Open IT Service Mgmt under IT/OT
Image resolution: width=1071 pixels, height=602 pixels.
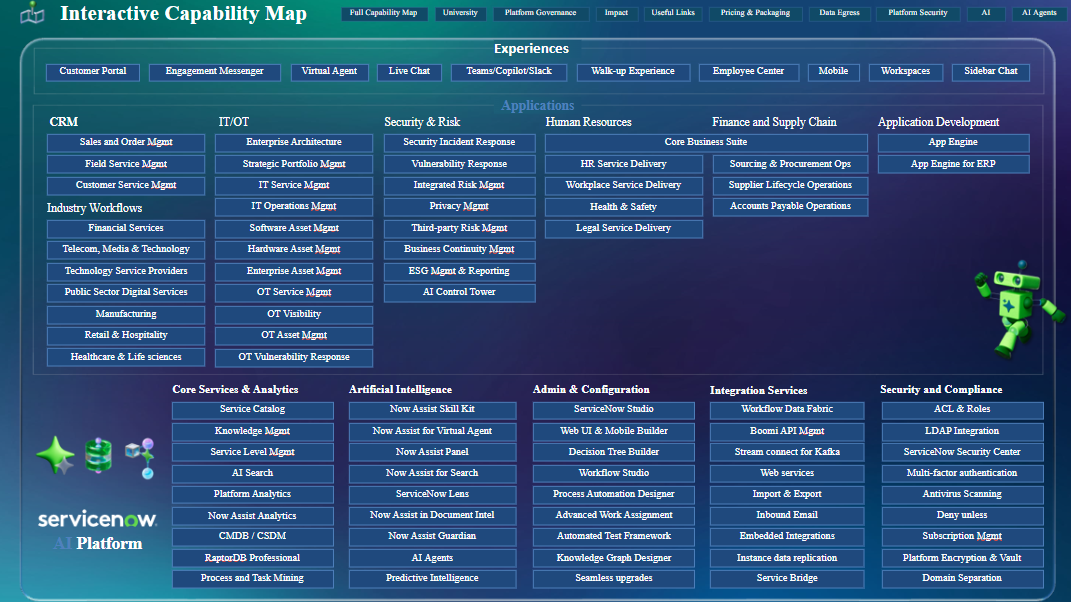click(x=294, y=185)
